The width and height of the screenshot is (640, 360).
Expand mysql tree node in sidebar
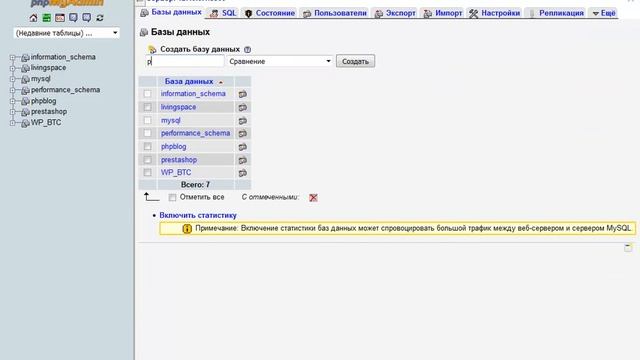12,79
